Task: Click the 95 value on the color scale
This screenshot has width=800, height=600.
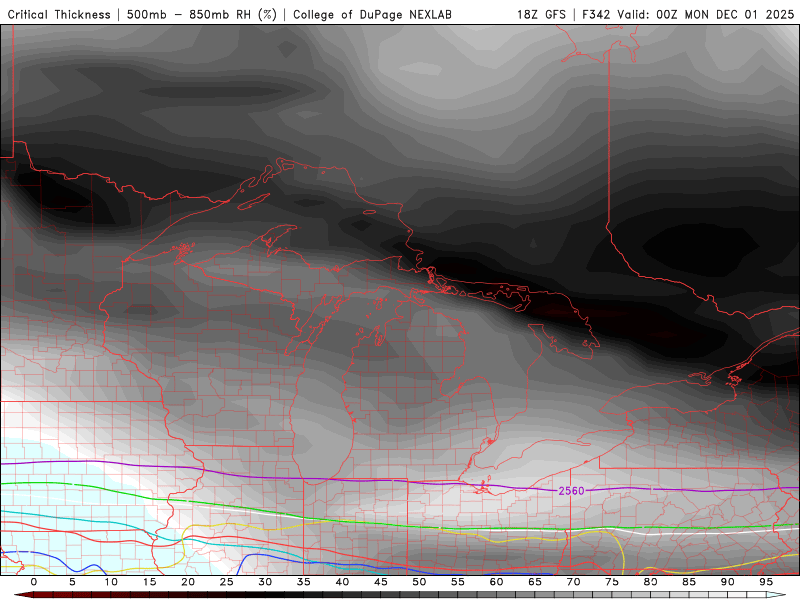Action: [766, 582]
